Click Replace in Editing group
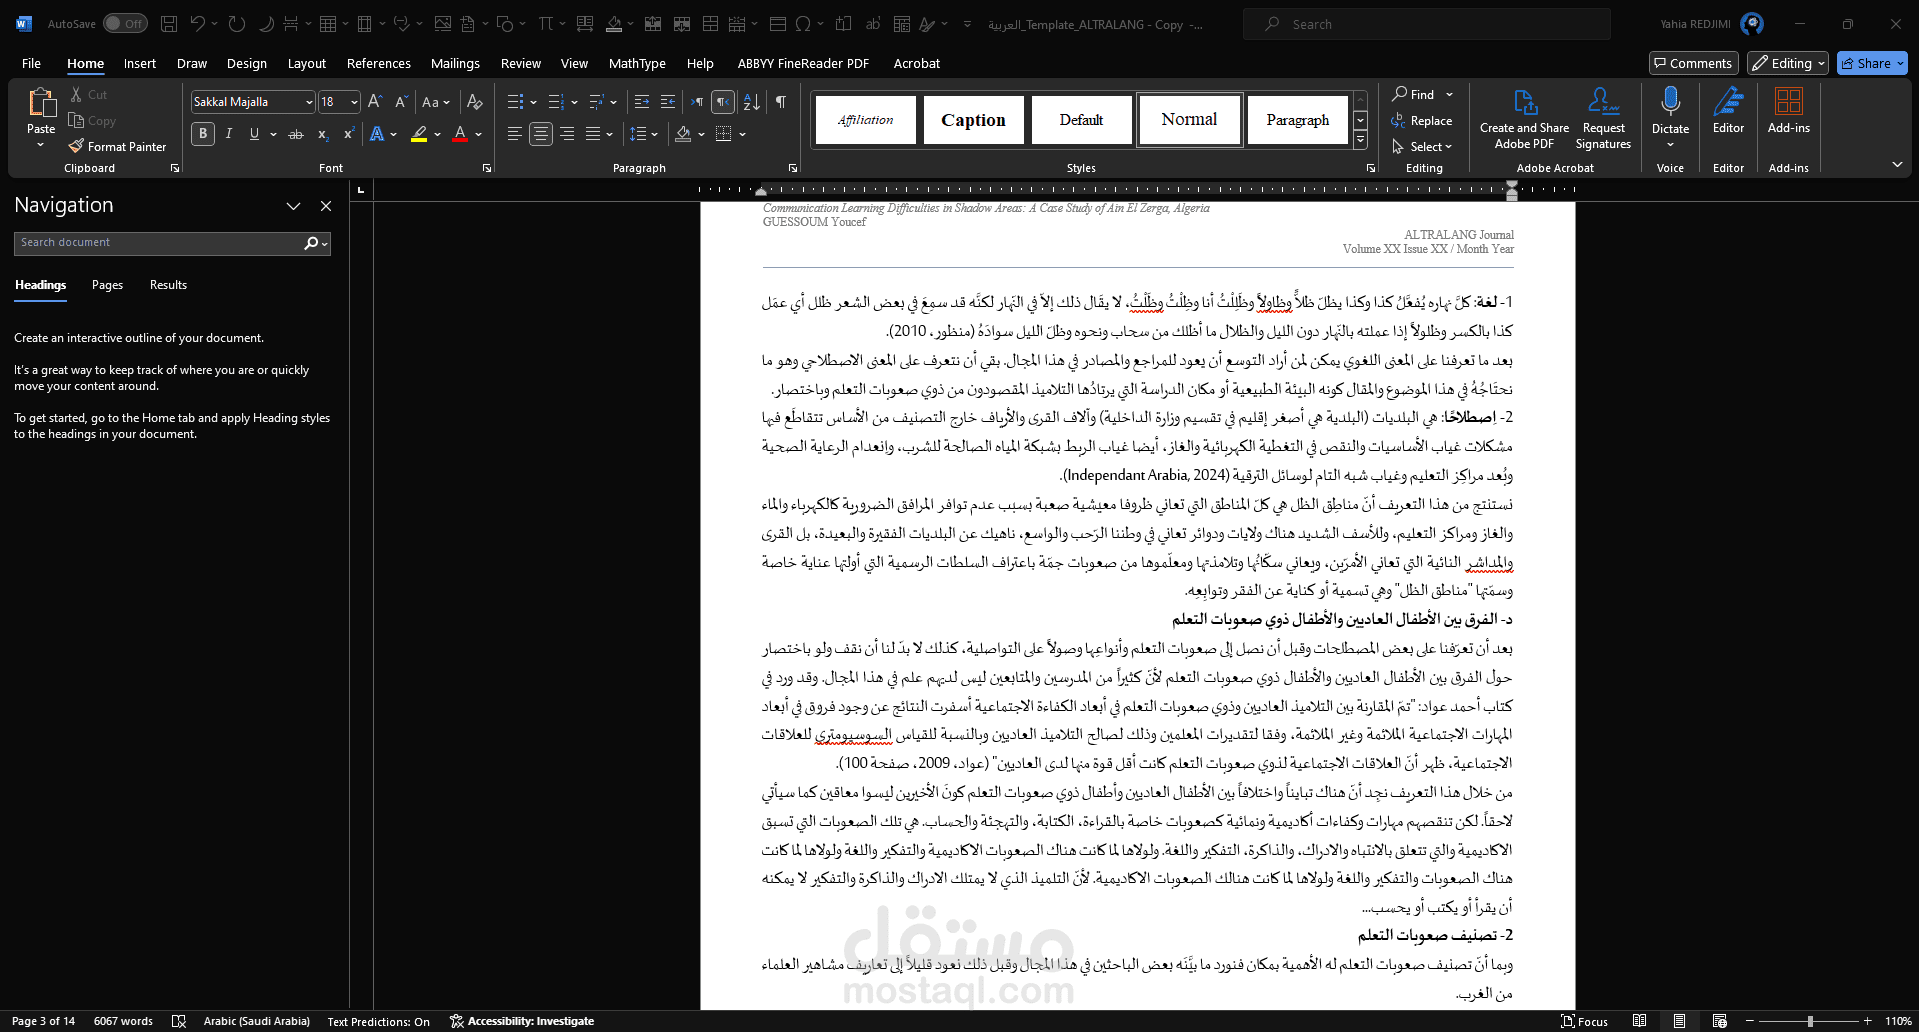 [x=1421, y=120]
